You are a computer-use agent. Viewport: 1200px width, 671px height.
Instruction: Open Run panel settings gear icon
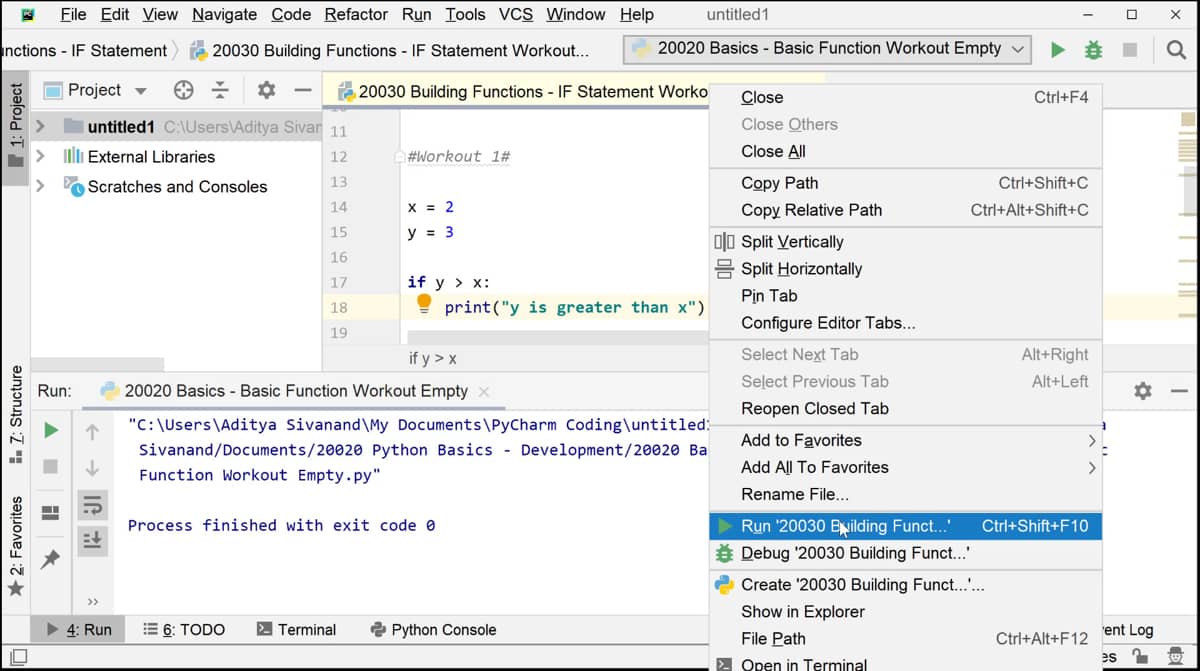1143,391
